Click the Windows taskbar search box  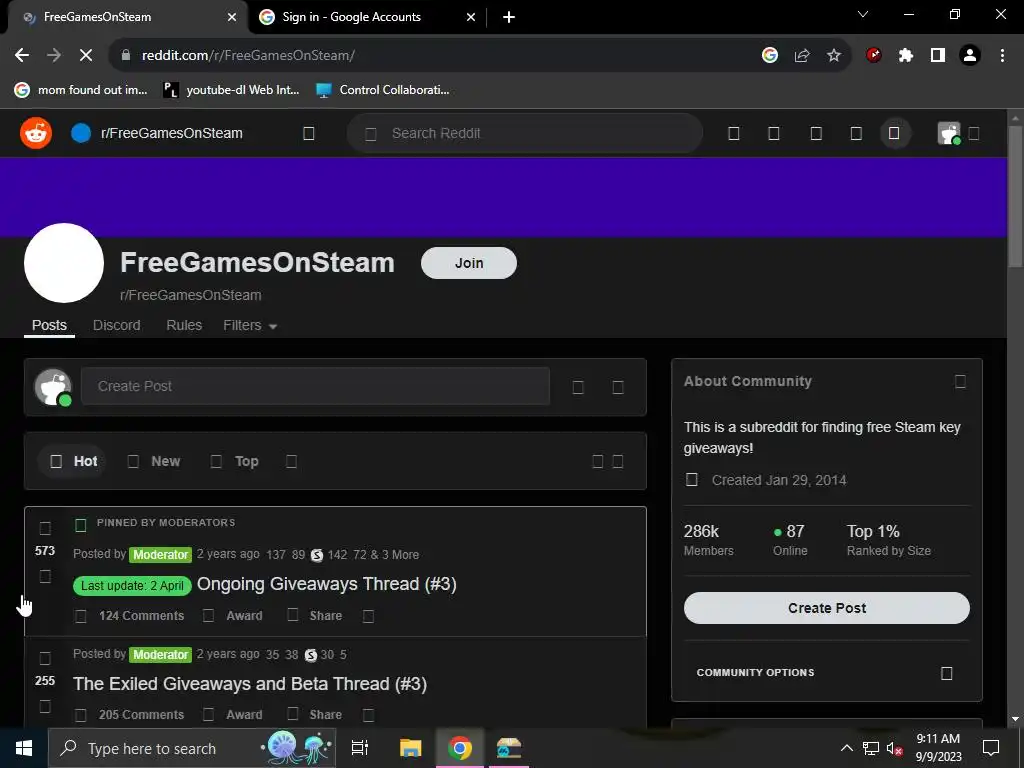[x=193, y=748]
